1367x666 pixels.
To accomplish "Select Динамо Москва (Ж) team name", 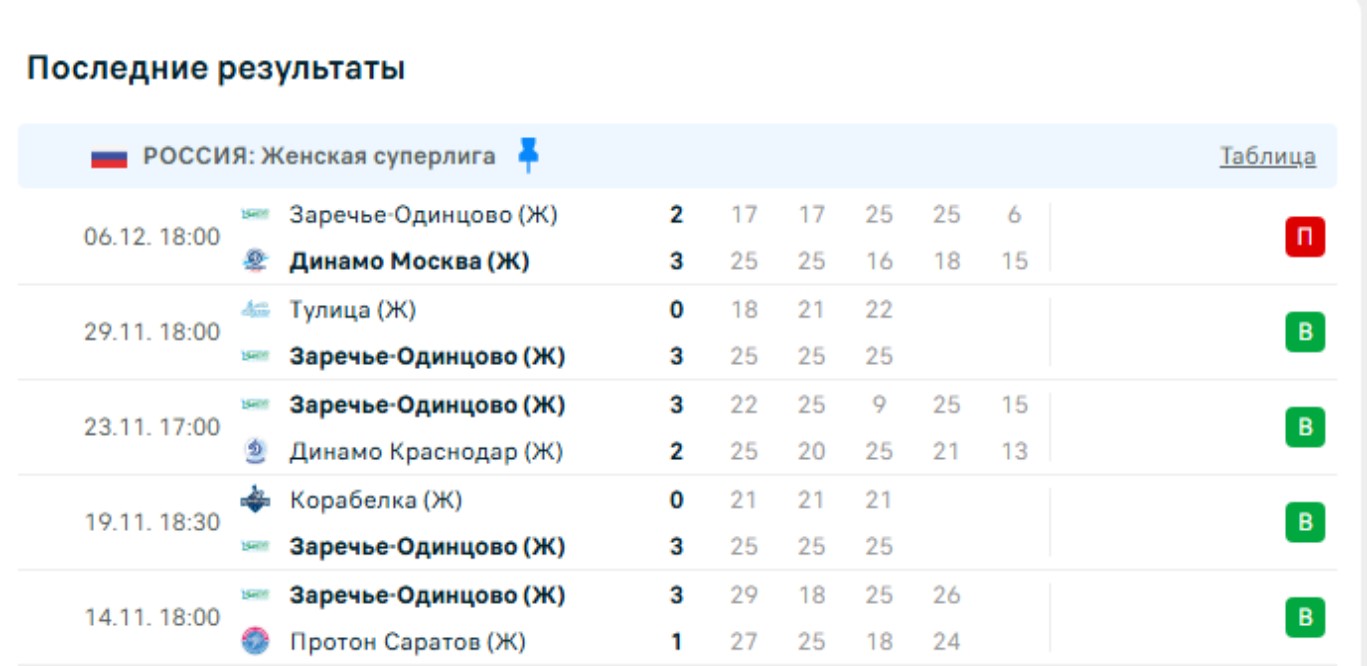I will pos(409,262).
